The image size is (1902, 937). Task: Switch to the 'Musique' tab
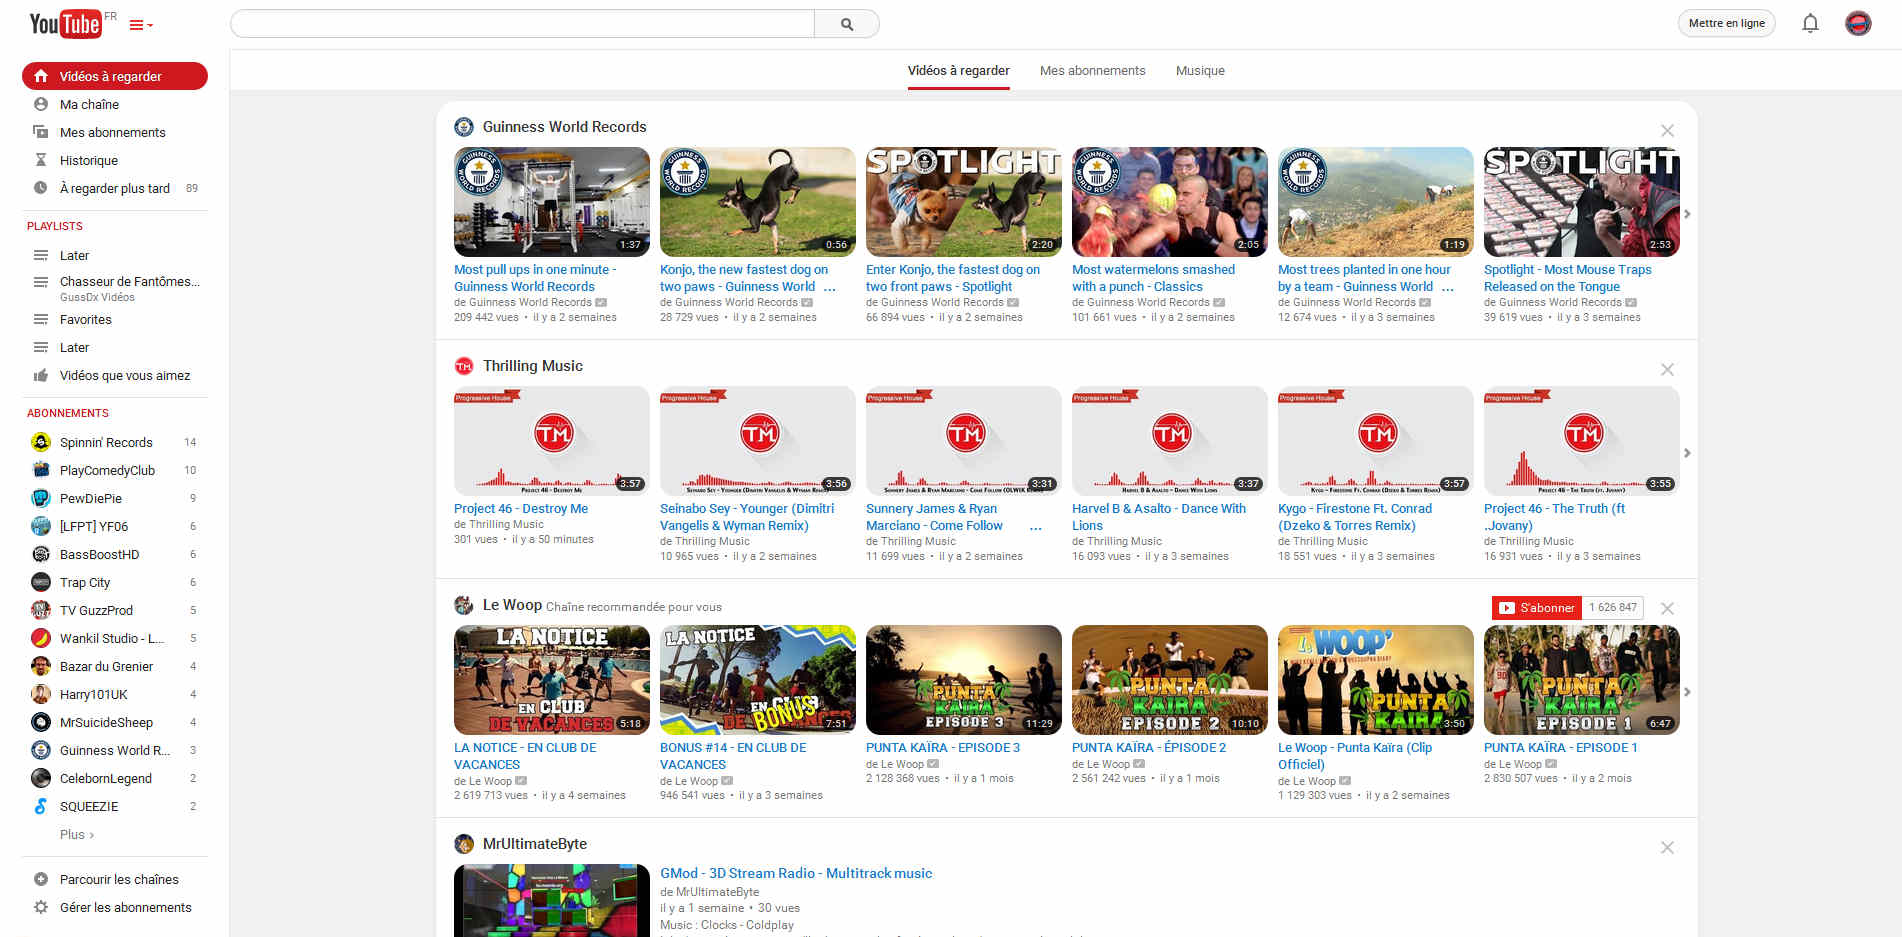1200,71
